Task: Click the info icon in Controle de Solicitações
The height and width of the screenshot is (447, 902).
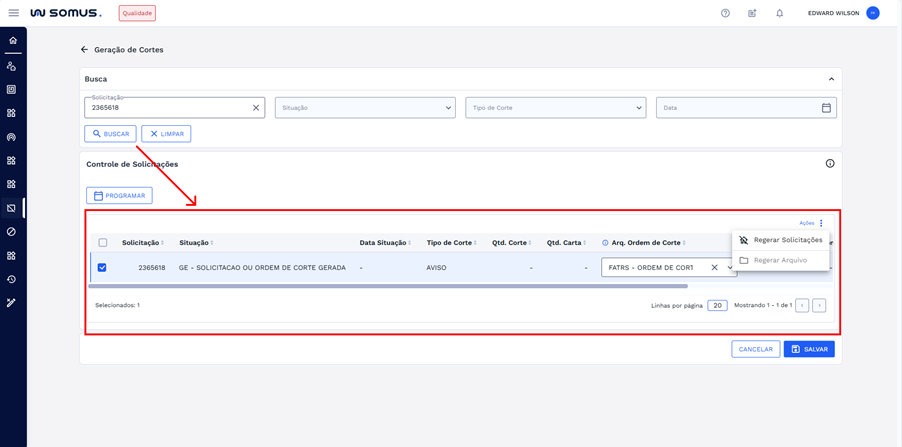Action: [x=830, y=163]
